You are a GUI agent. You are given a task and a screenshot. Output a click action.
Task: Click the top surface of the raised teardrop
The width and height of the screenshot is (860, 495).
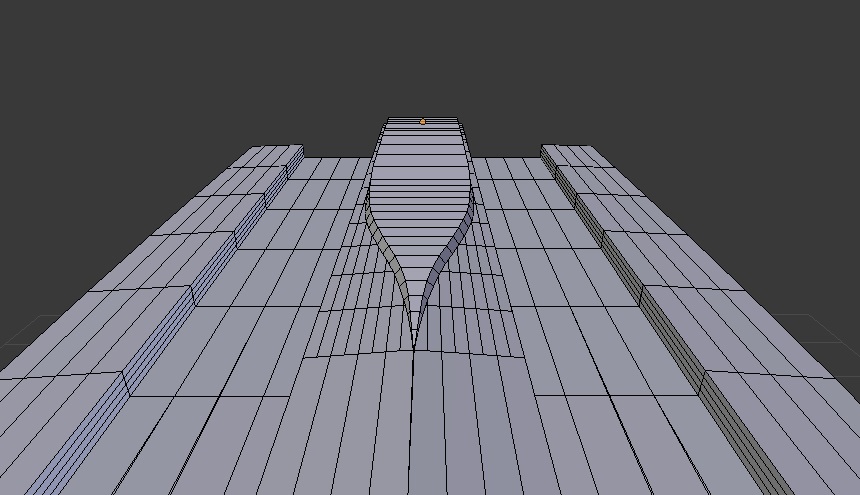tap(420, 180)
